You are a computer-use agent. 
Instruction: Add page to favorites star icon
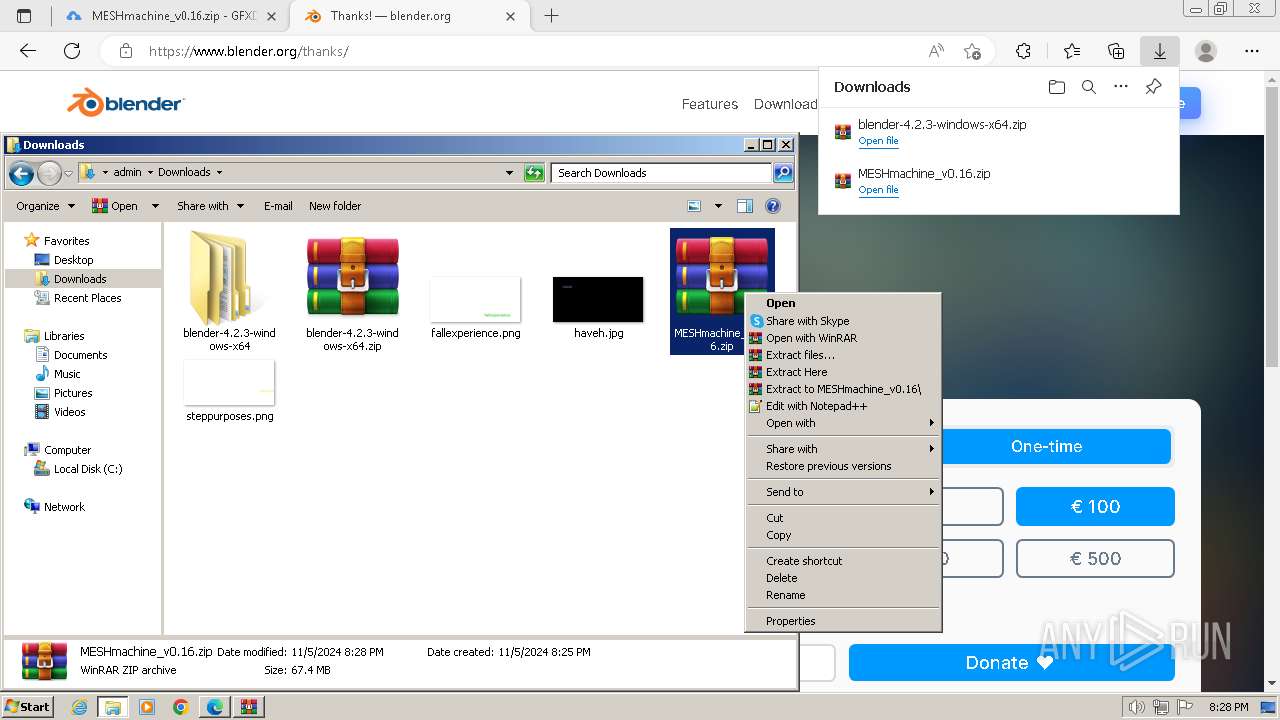[x=972, y=51]
